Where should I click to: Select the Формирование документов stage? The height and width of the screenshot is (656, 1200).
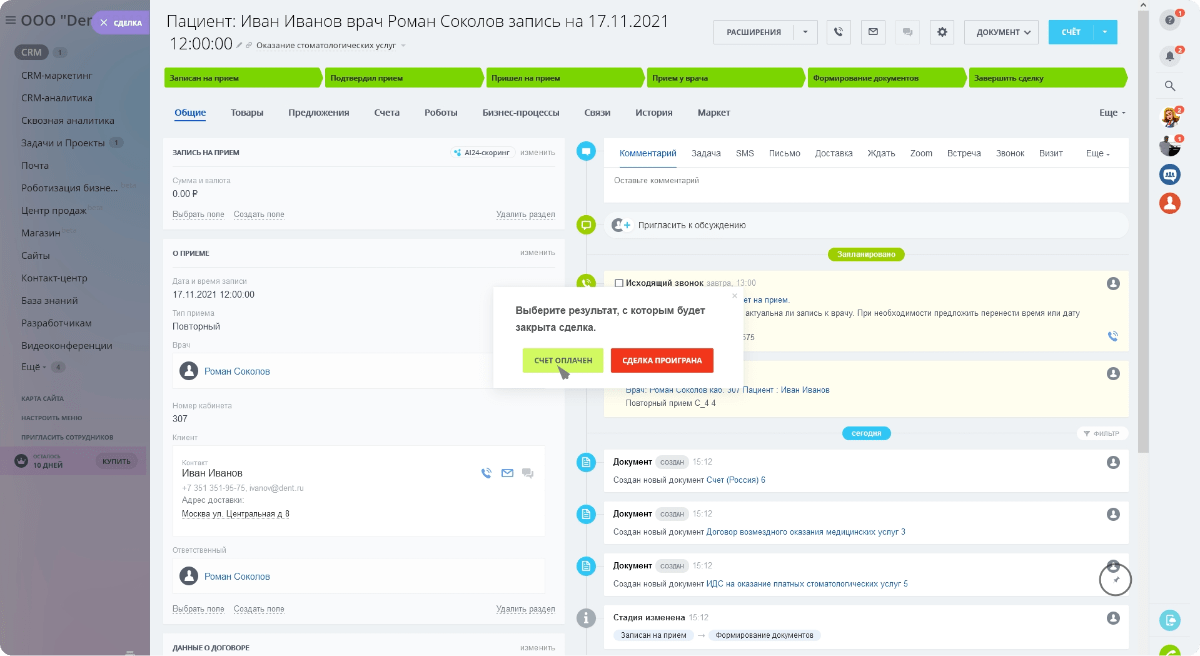click(884, 77)
